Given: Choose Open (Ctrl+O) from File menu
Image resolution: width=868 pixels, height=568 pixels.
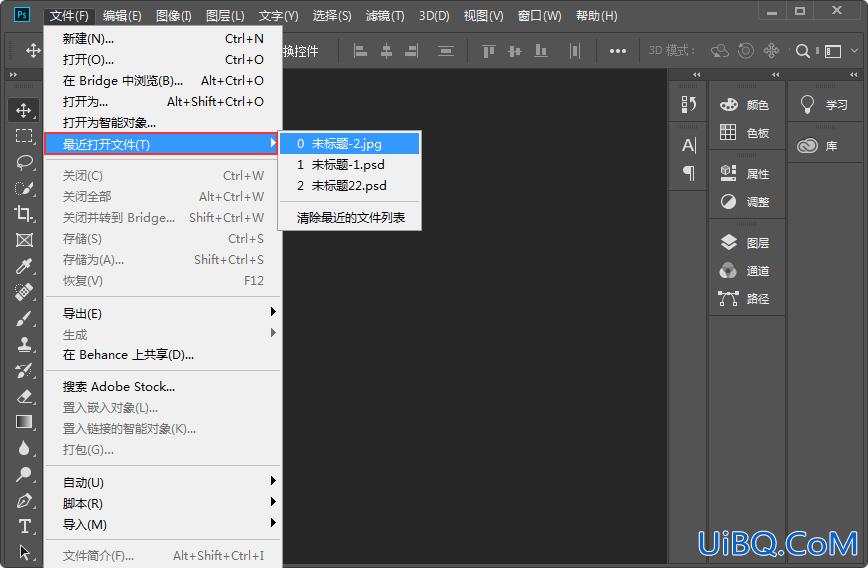Looking at the screenshot, I should pyautogui.click(x=163, y=60).
